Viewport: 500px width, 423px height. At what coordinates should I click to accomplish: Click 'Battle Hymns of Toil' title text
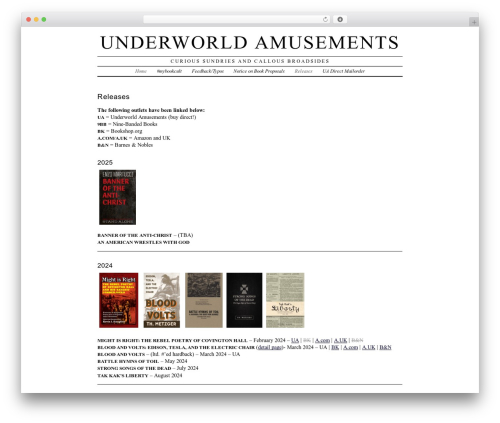[128, 361]
